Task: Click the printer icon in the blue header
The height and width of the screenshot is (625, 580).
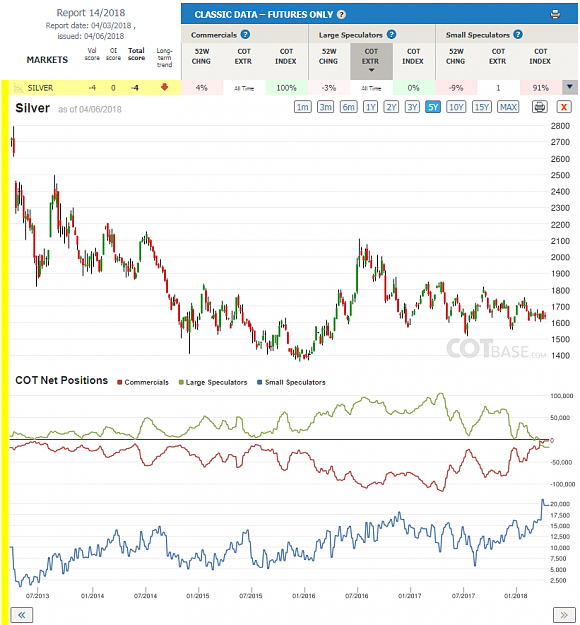Action: [x=555, y=14]
